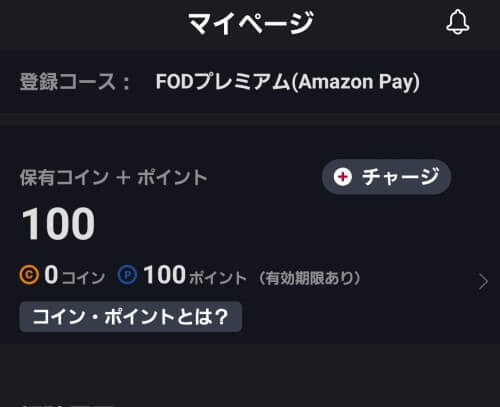Image resolution: width=500 pixels, height=407 pixels.
Task: Open the チャージ button
Action: click(386, 177)
